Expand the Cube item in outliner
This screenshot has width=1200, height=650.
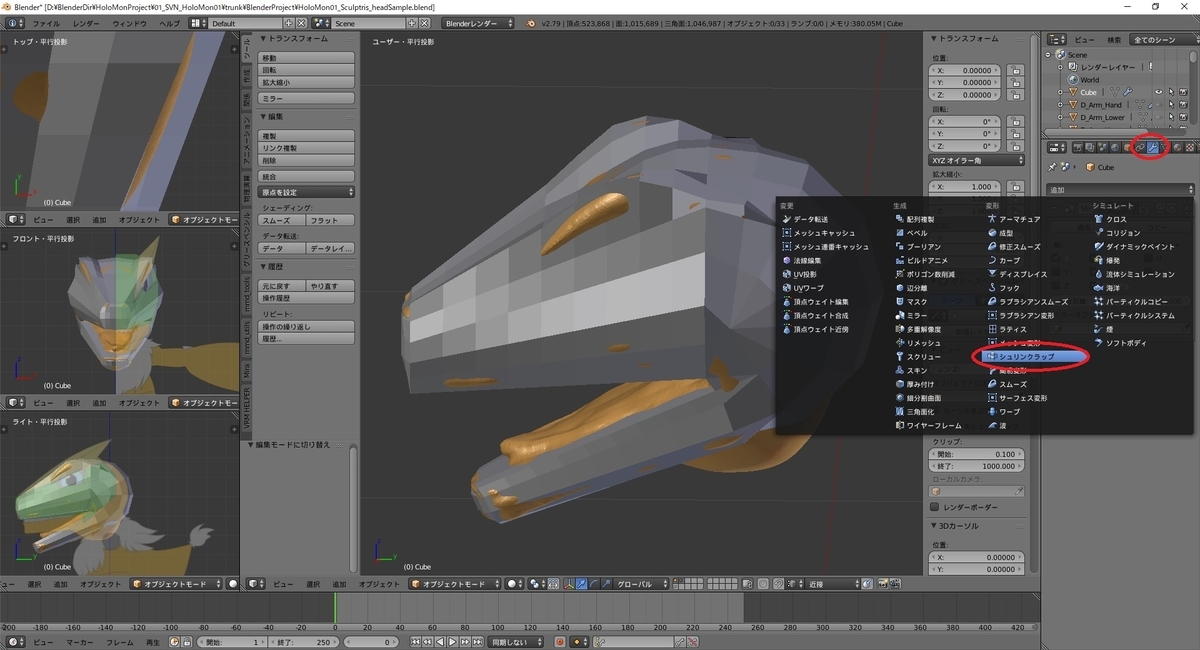coord(1061,92)
